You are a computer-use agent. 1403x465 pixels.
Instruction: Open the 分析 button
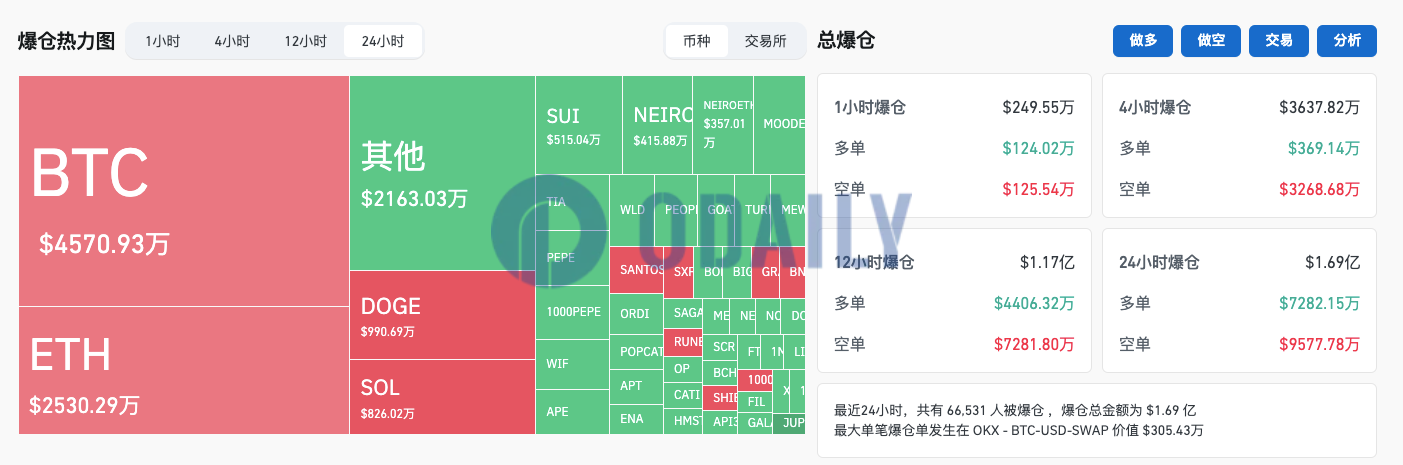1347,41
